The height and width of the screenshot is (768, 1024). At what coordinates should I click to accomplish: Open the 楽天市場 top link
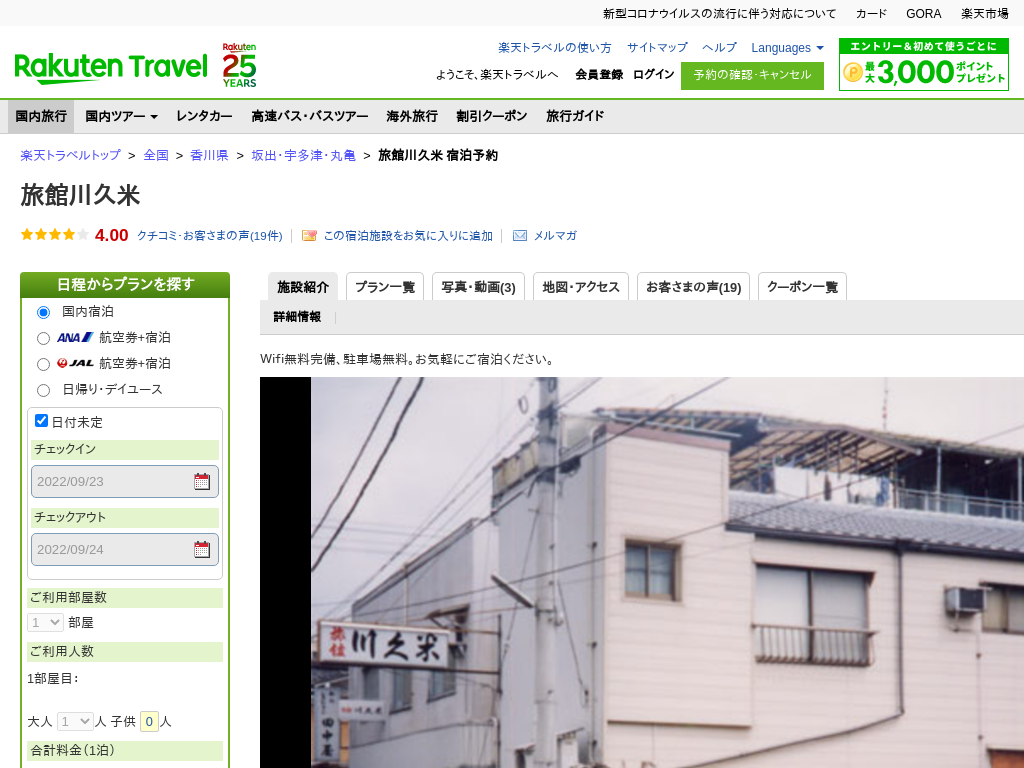985,14
